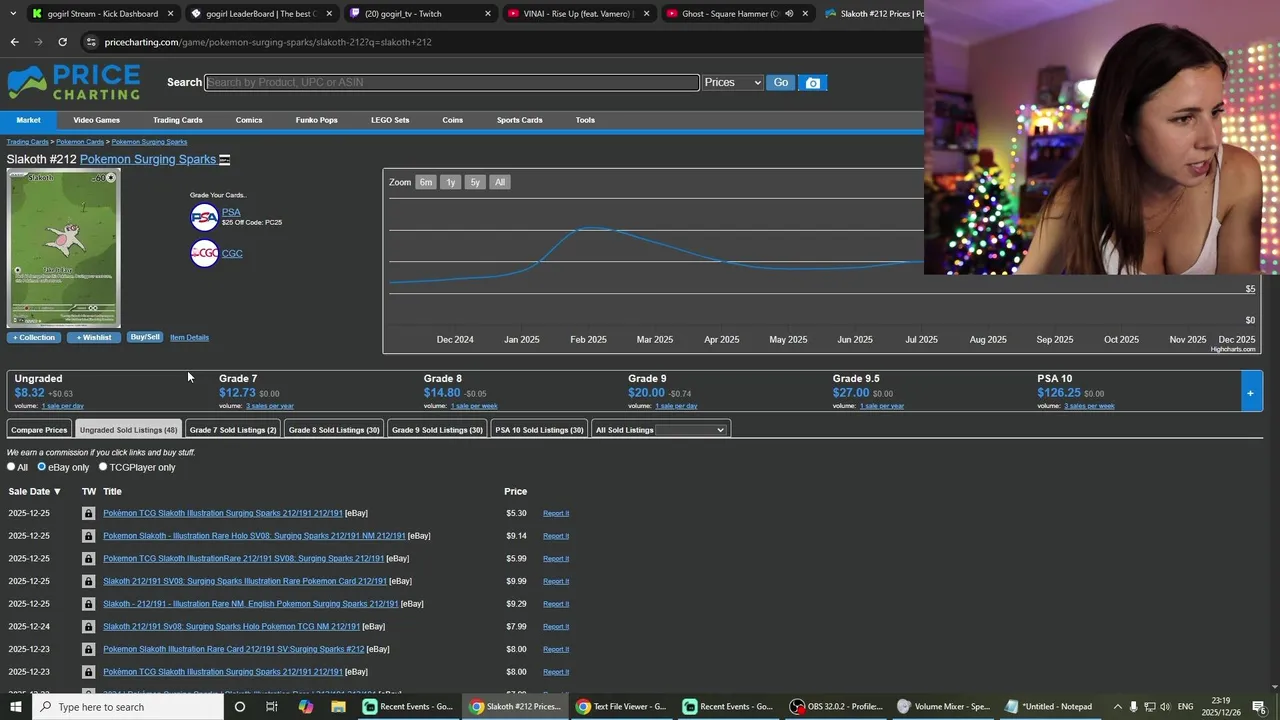Open the Windows Start menu
The height and width of the screenshot is (720, 1280).
pyautogui.click(x=15, y=707)
